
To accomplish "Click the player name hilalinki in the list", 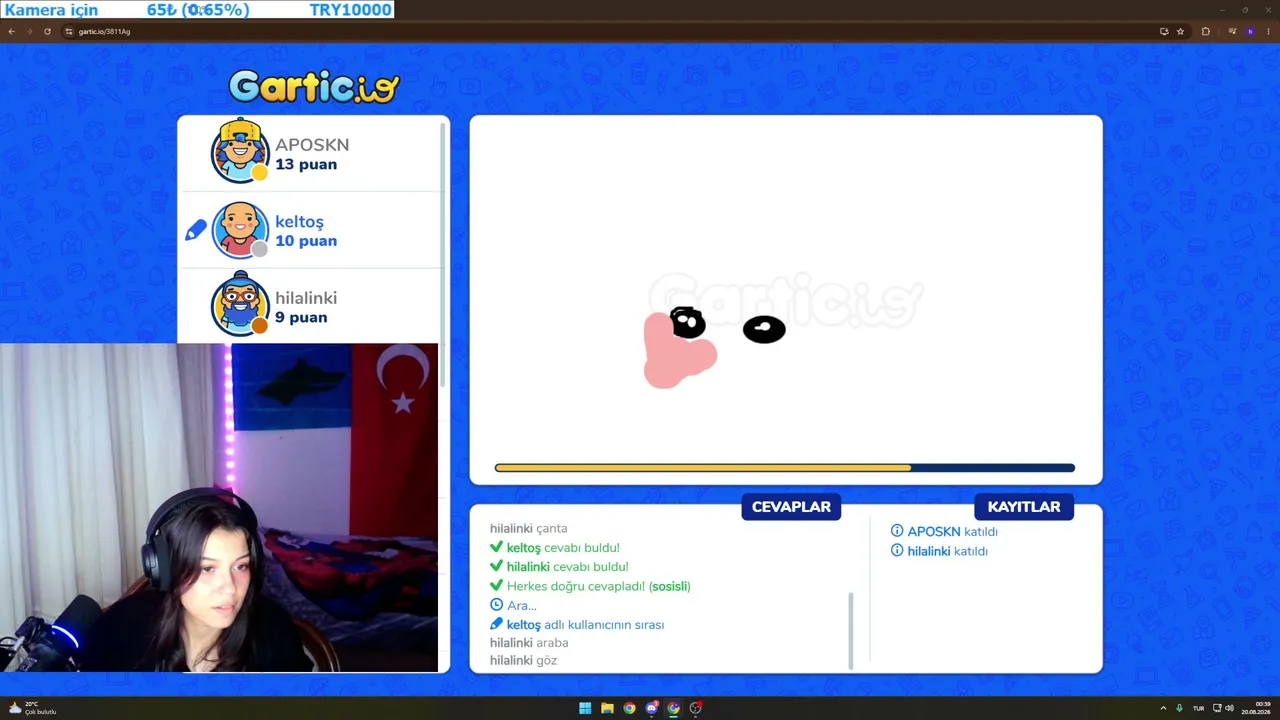I will point(306,298).
